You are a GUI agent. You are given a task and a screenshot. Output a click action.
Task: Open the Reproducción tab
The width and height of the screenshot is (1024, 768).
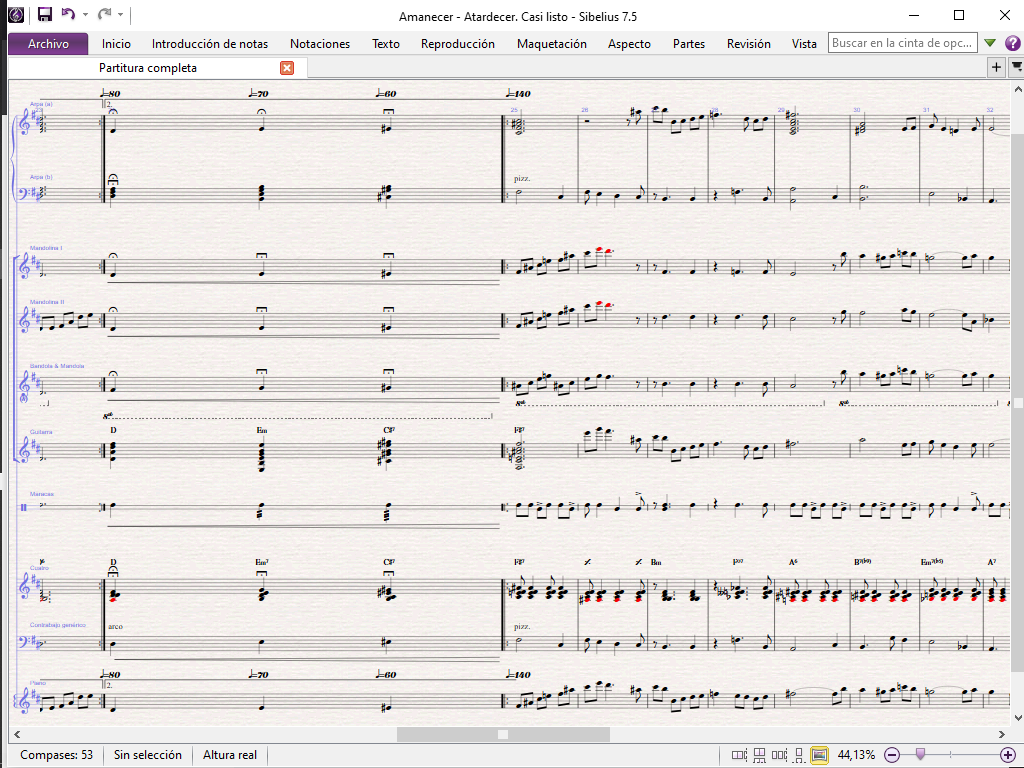pyautogui.click(x=458, y=44)
